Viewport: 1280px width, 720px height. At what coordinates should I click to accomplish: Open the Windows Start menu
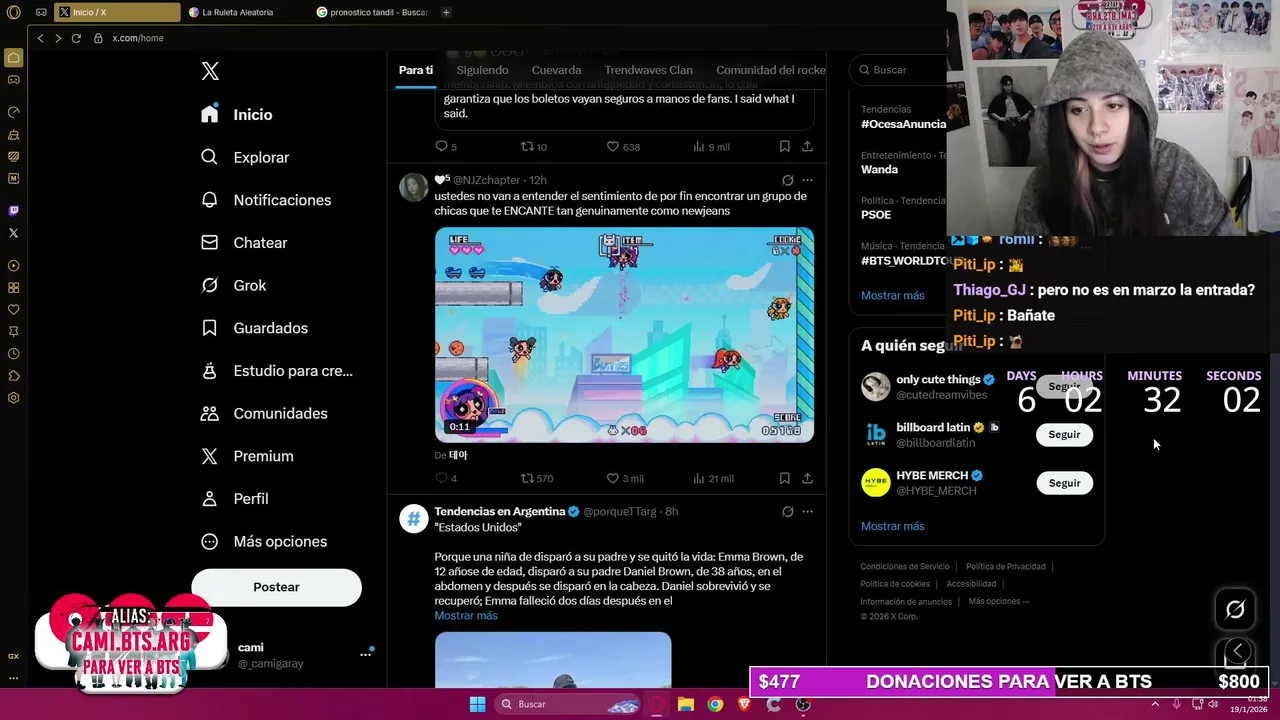tap(477, 704)
